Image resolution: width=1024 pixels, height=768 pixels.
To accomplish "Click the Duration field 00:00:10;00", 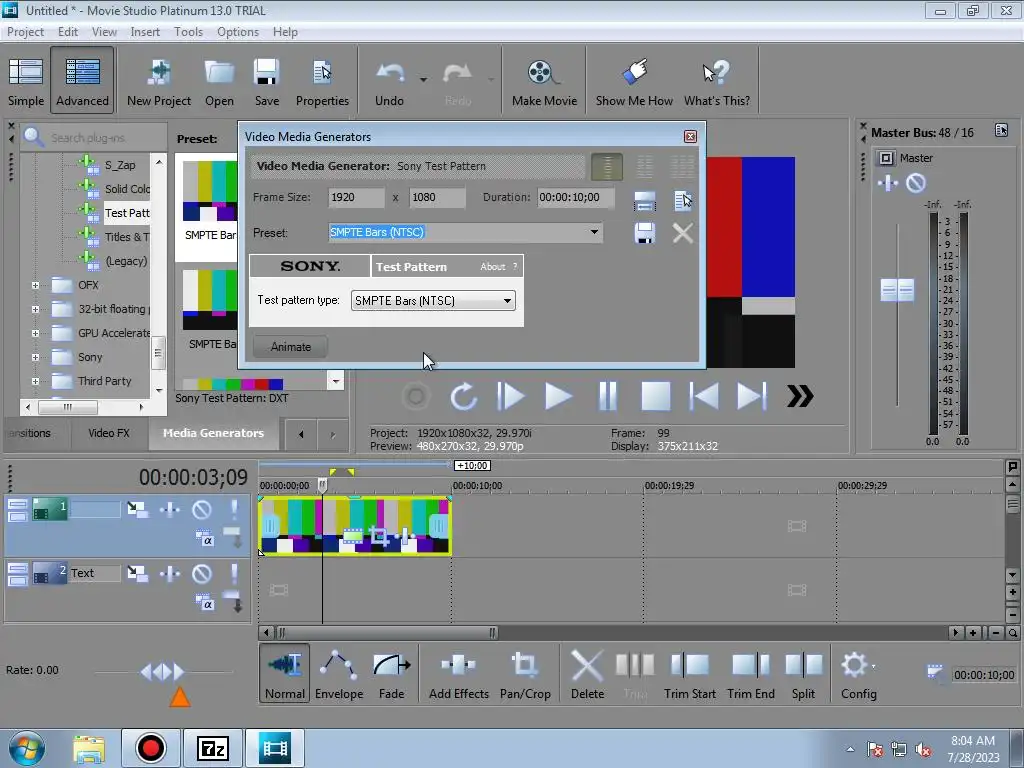I will 576,197.
